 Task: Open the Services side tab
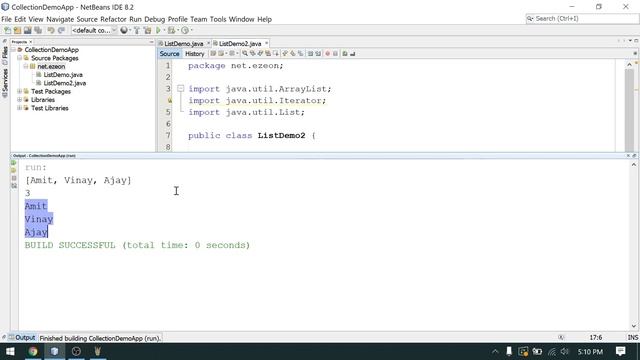coord(5,82)
